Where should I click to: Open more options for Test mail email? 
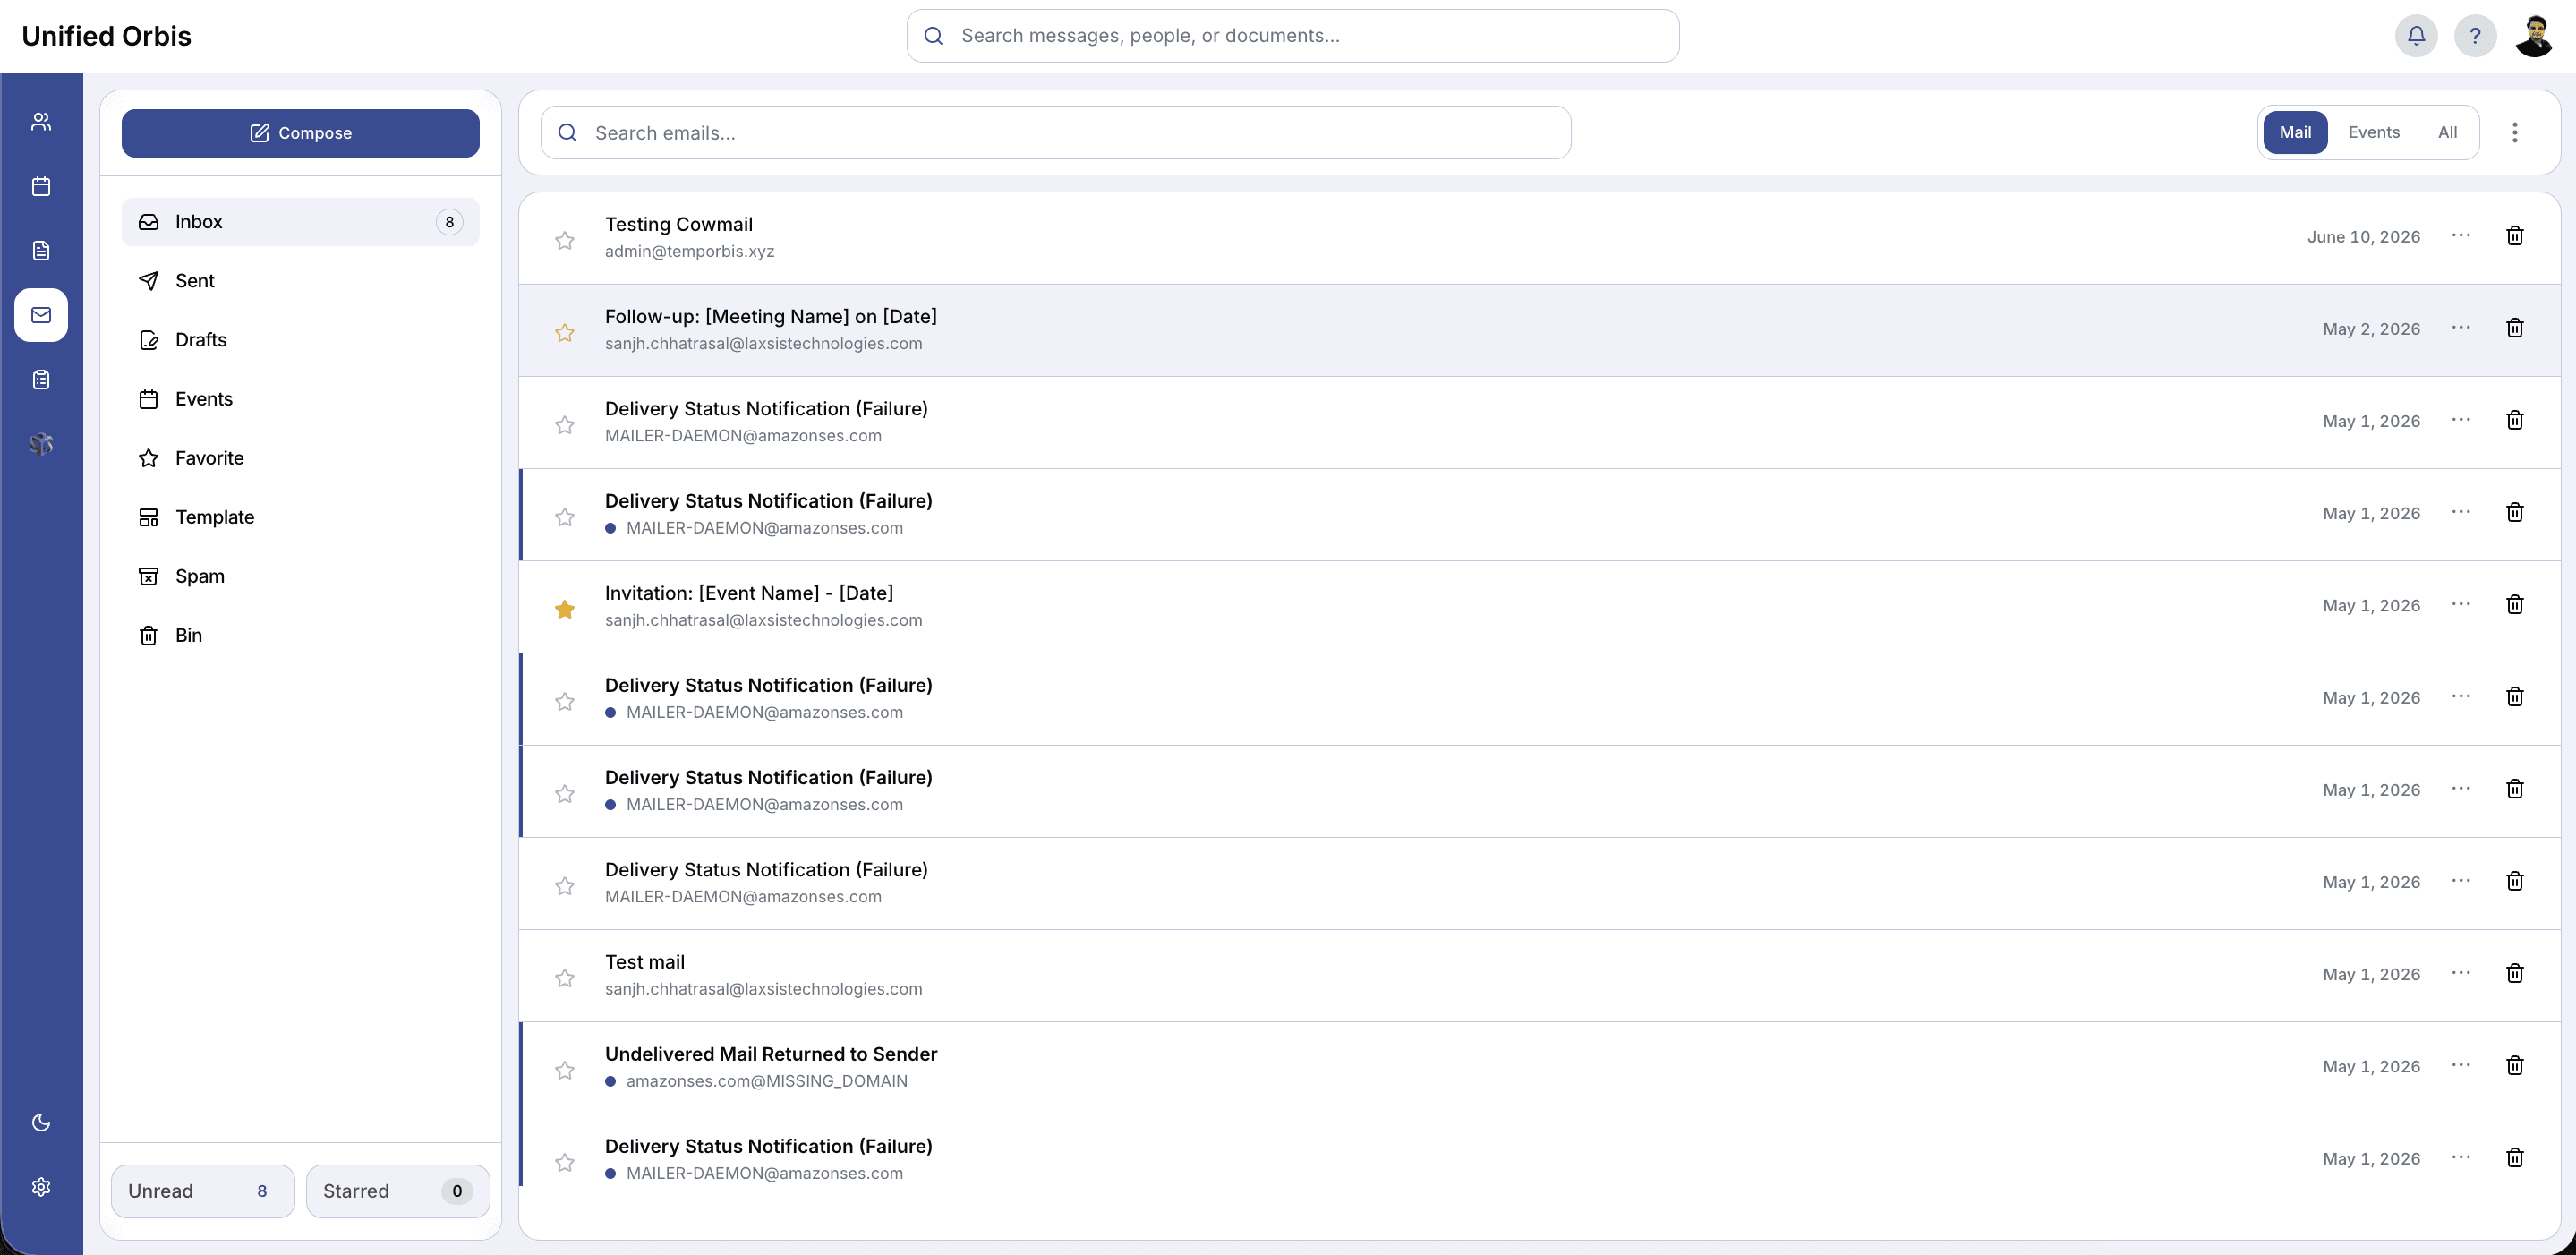(x=2461, y=972)
